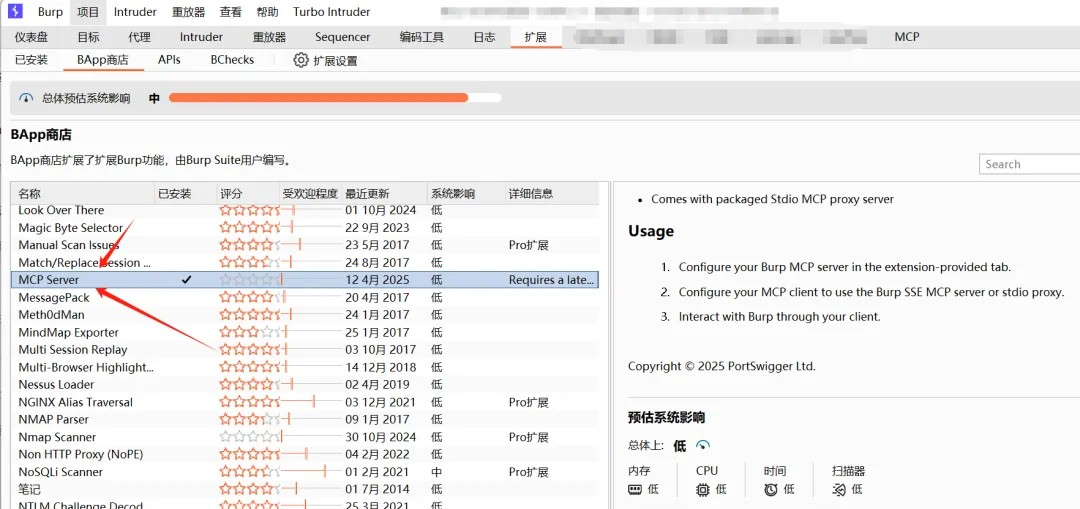Select the Nmap Scanner extension
Viewport: 1080px width, 509px height.
tap(57, 437)
